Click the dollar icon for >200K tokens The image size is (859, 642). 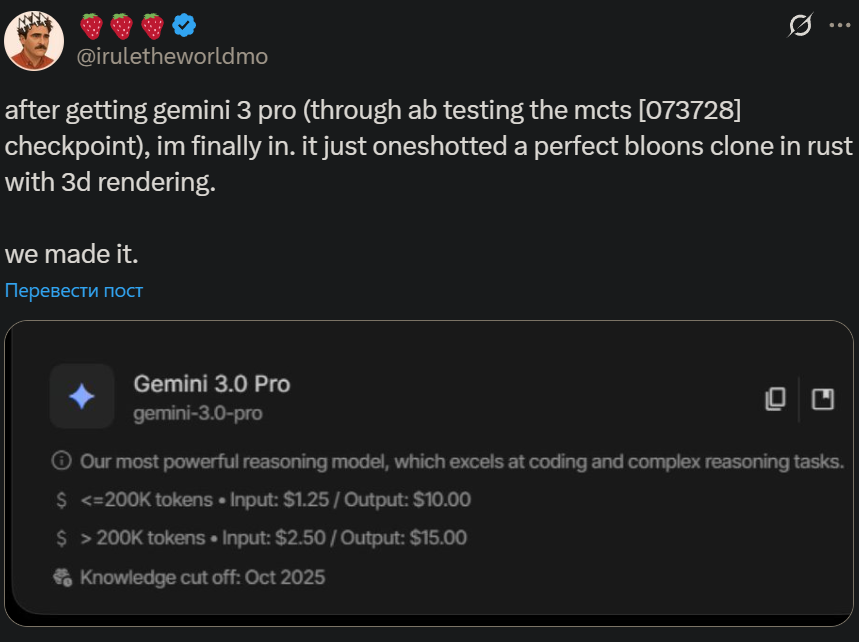click(x=62, y=538)
